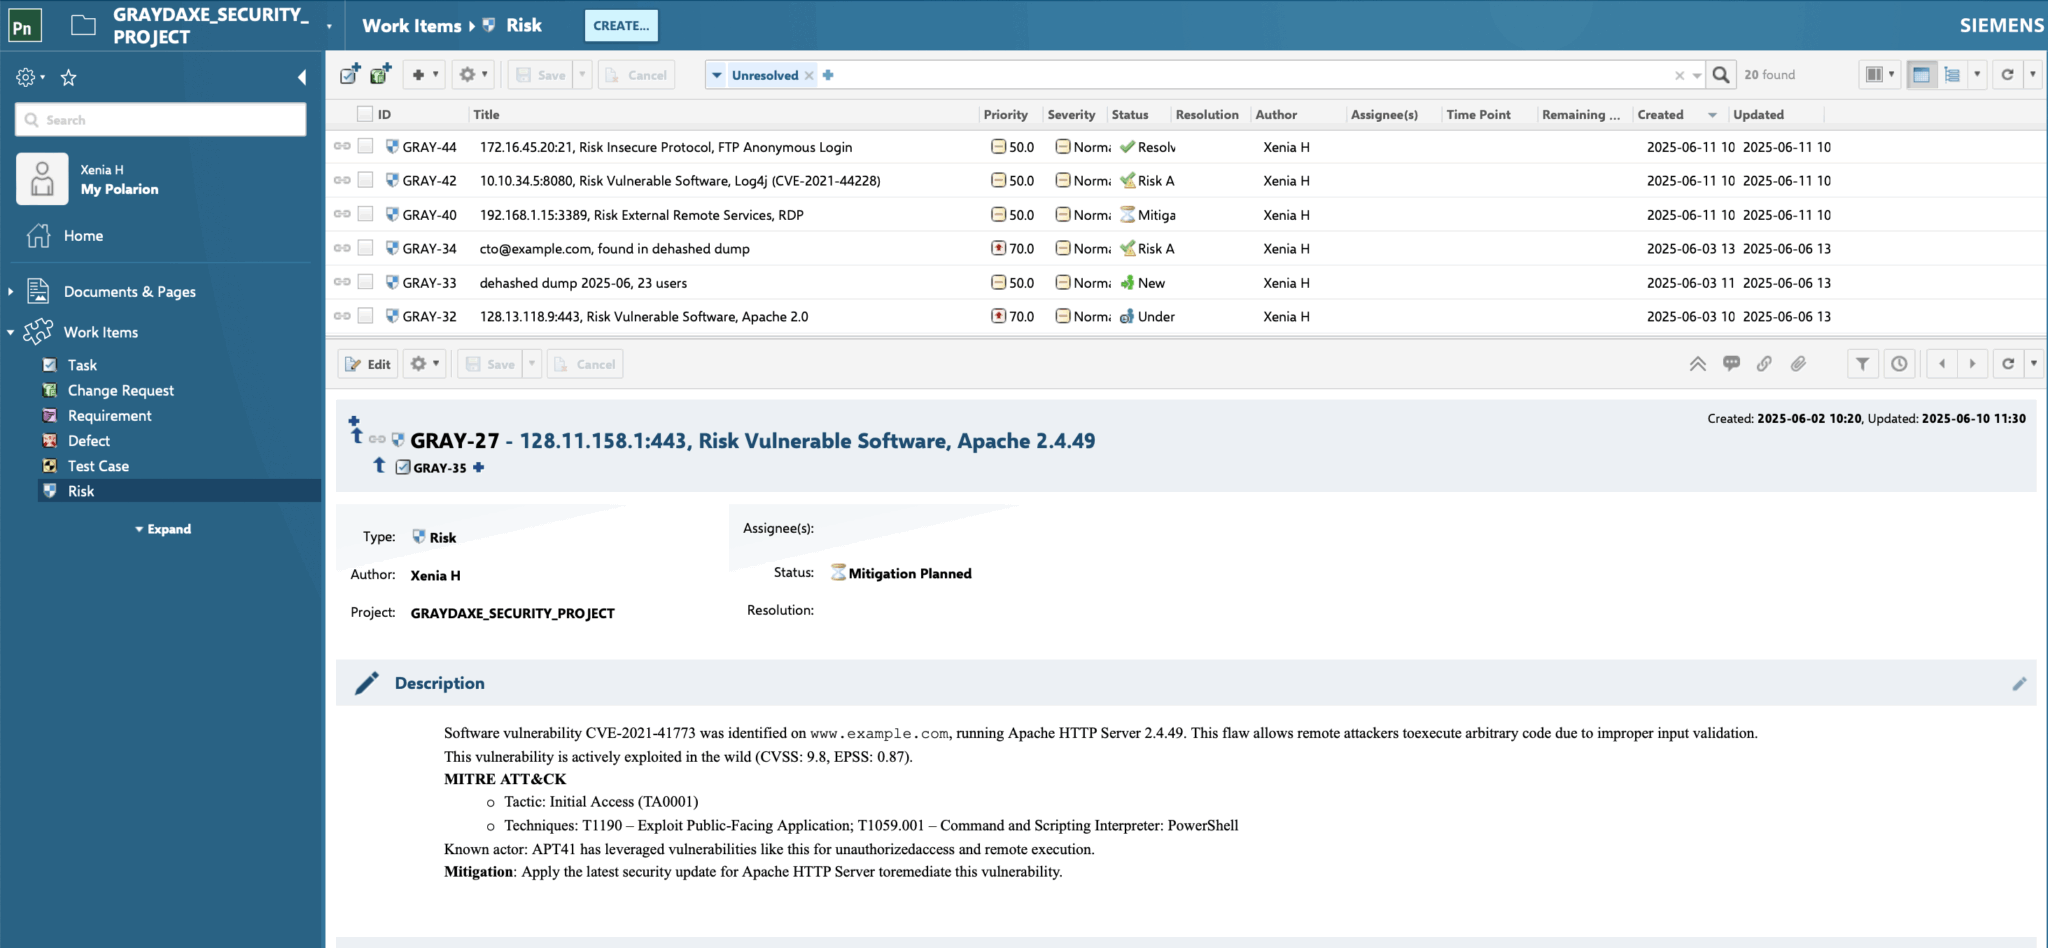Select Requirement work item type
This screenshot has height=948, width=2048.
coord(110,416)
